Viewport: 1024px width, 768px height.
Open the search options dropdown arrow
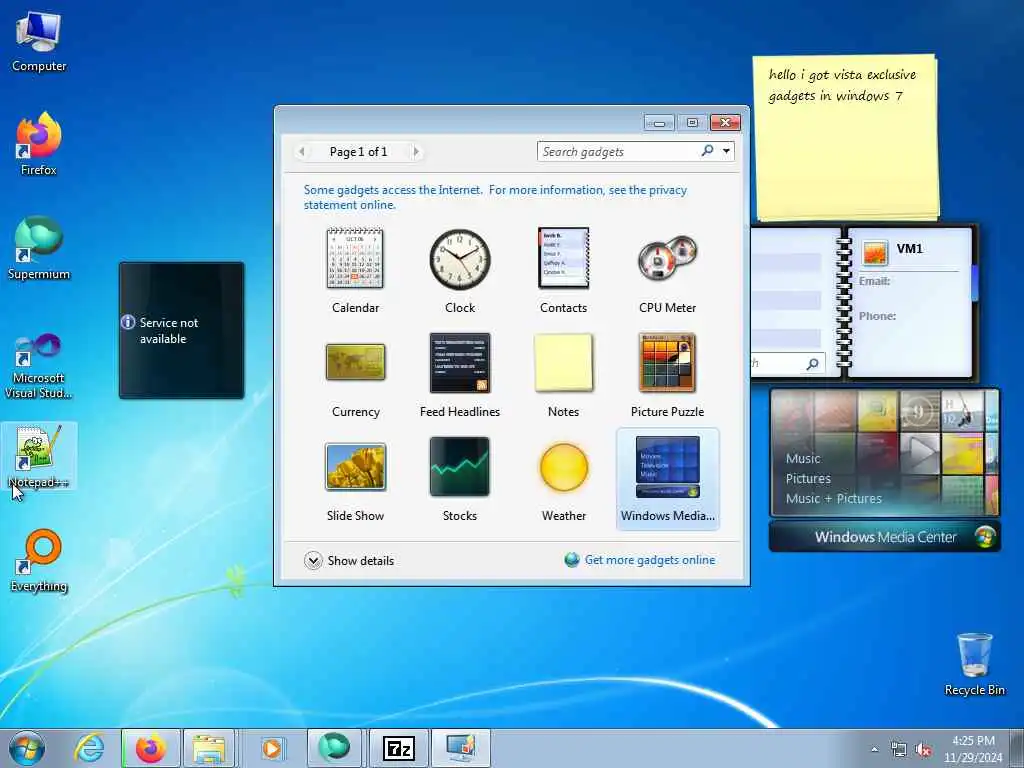[x=726, y=152]
